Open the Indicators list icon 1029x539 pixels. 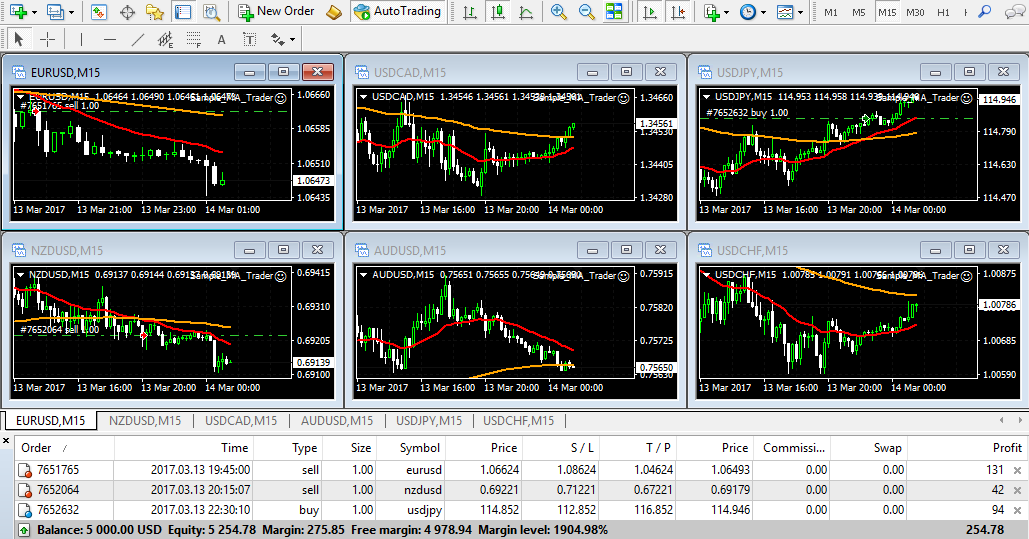coord(711,12)
